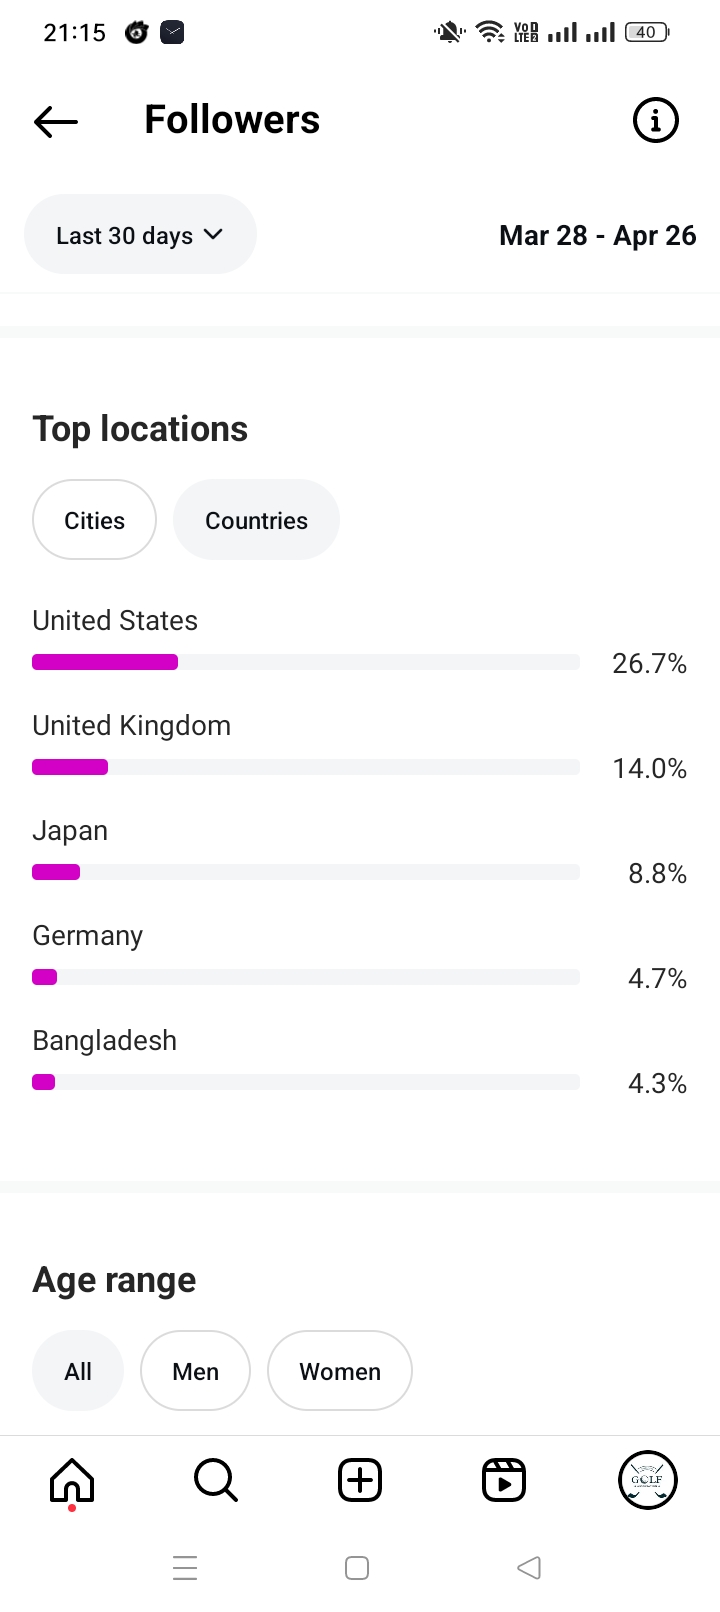
Task: Tap the United States percentage bar
Action: 306,662
